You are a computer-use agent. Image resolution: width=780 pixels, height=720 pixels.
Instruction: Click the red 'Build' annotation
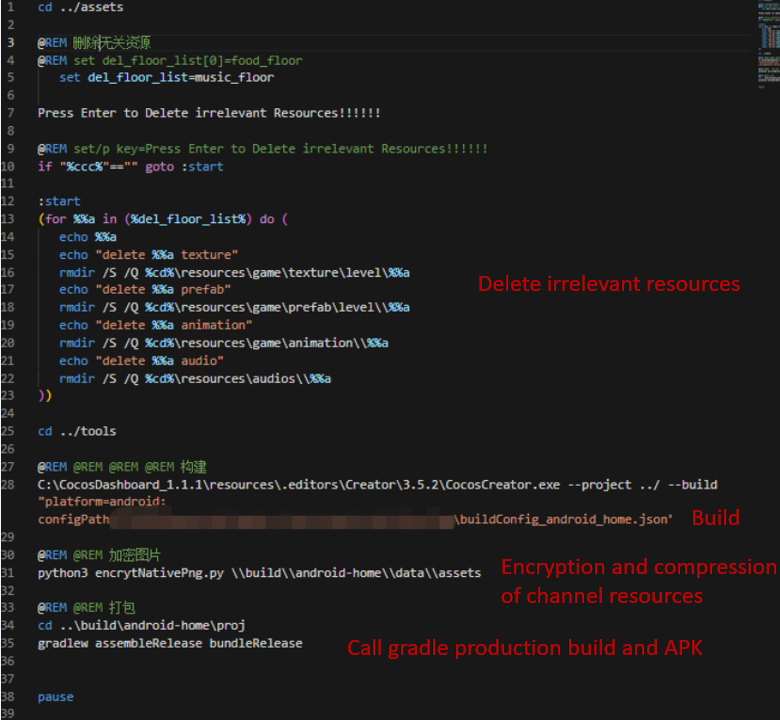click(x=715, y=518)
